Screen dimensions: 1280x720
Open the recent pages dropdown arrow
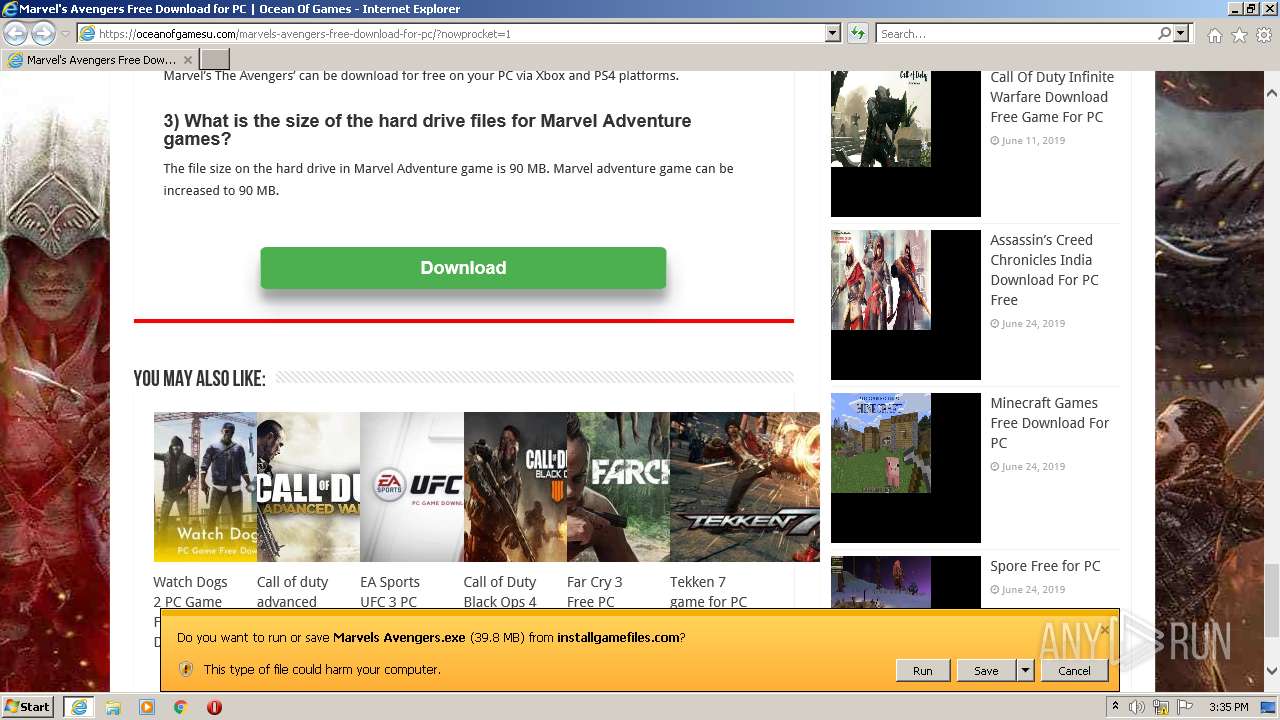coord(65,34)
